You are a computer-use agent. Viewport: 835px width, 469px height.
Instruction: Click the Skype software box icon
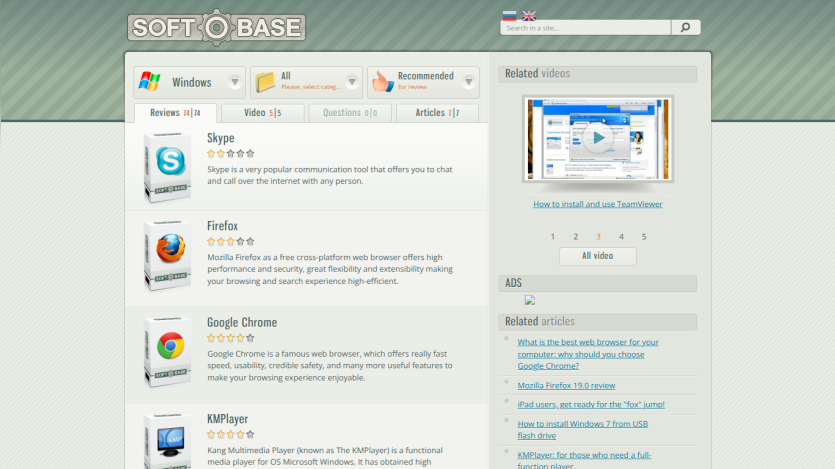168,167
